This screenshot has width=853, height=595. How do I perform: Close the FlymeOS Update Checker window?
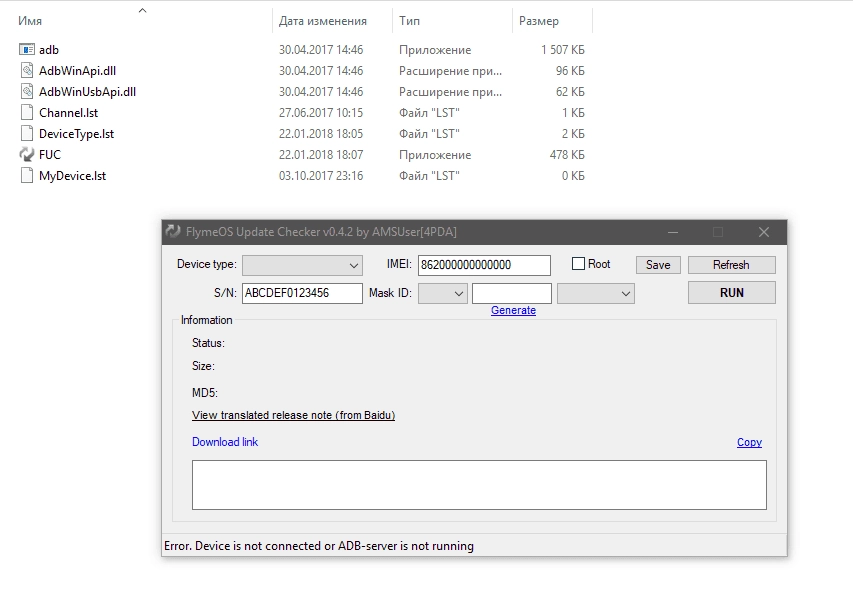764,232
